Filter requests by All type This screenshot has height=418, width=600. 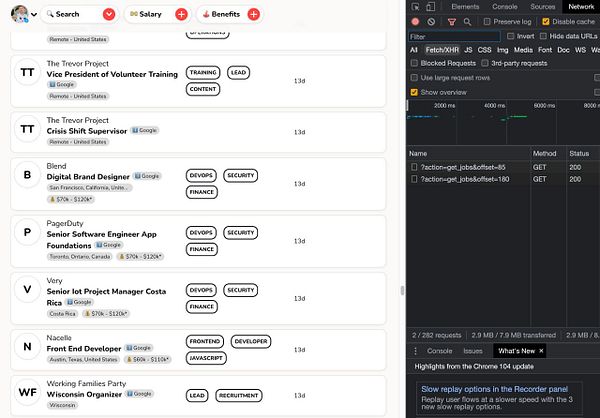click(x=414, y=50)
